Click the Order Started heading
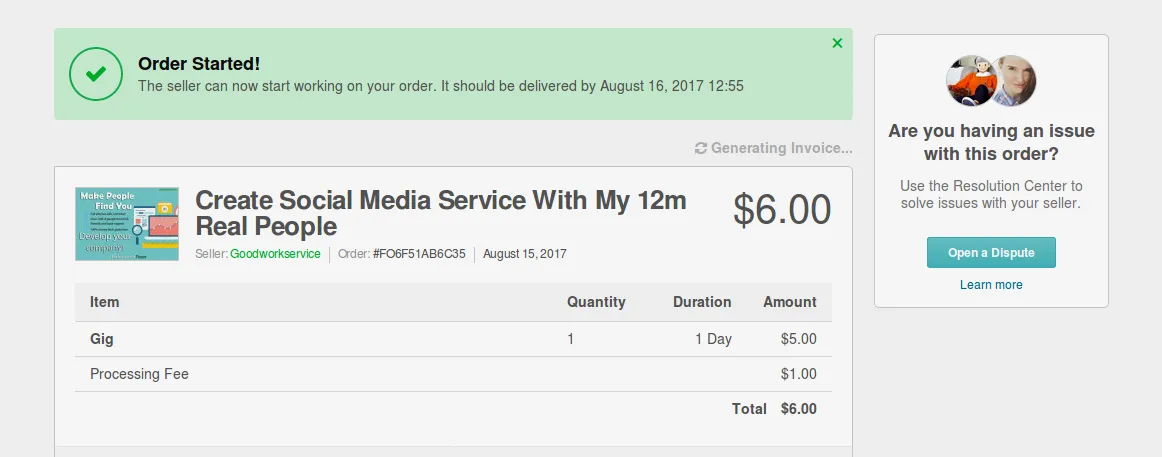This screenshot has width=1162, height=457. coord(199,64)
